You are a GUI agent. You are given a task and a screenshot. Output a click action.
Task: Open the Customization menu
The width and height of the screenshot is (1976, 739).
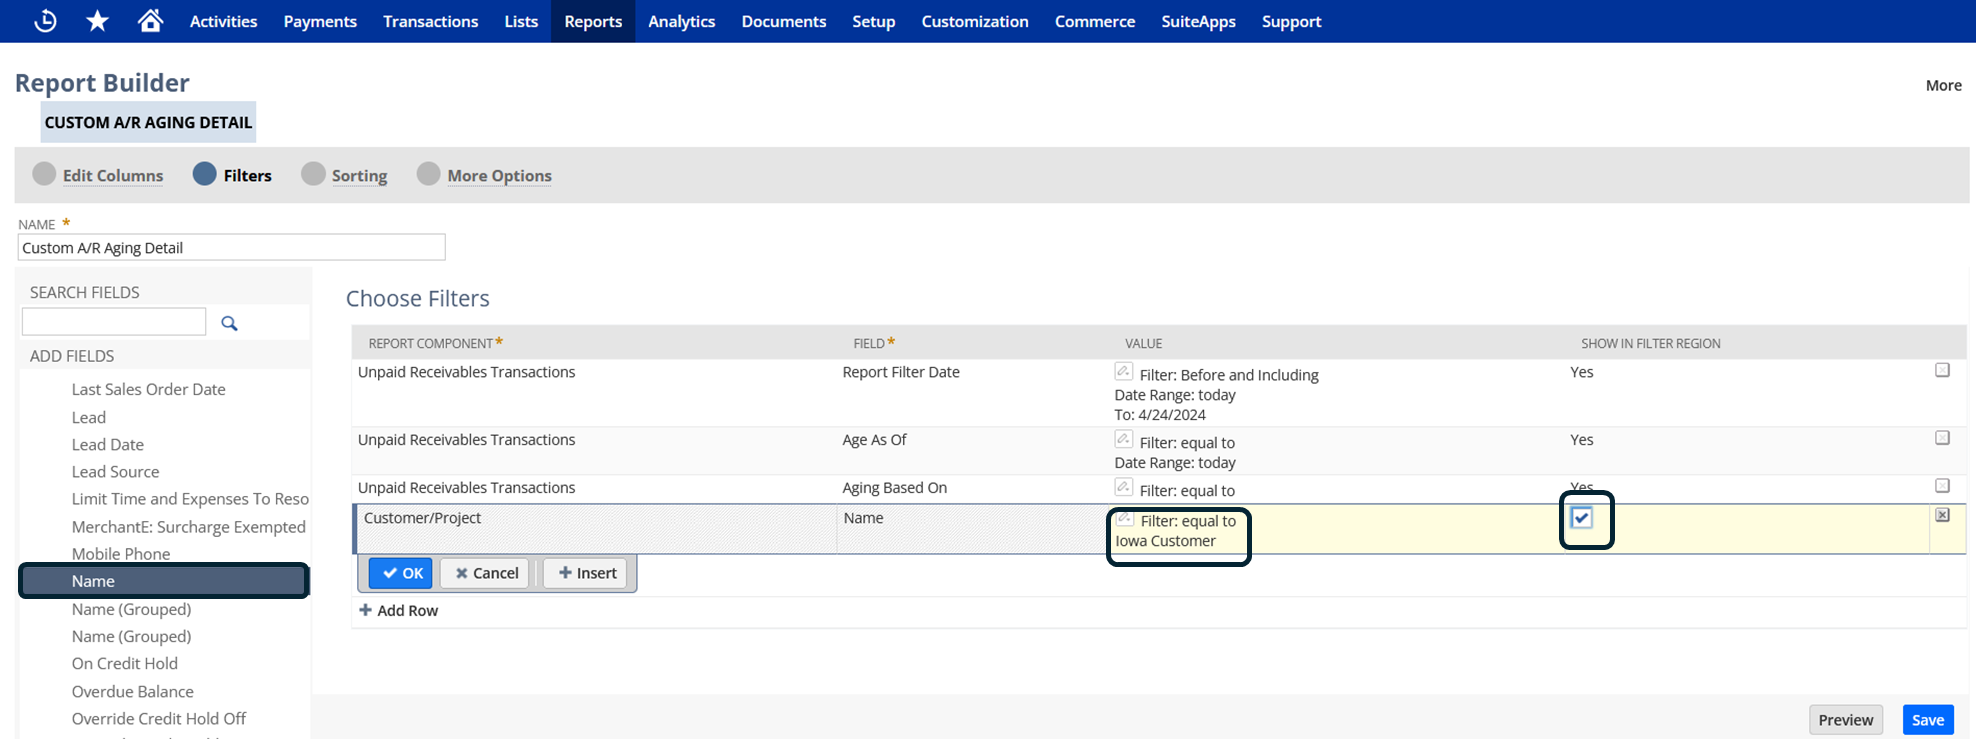click(x=975, y=21)
